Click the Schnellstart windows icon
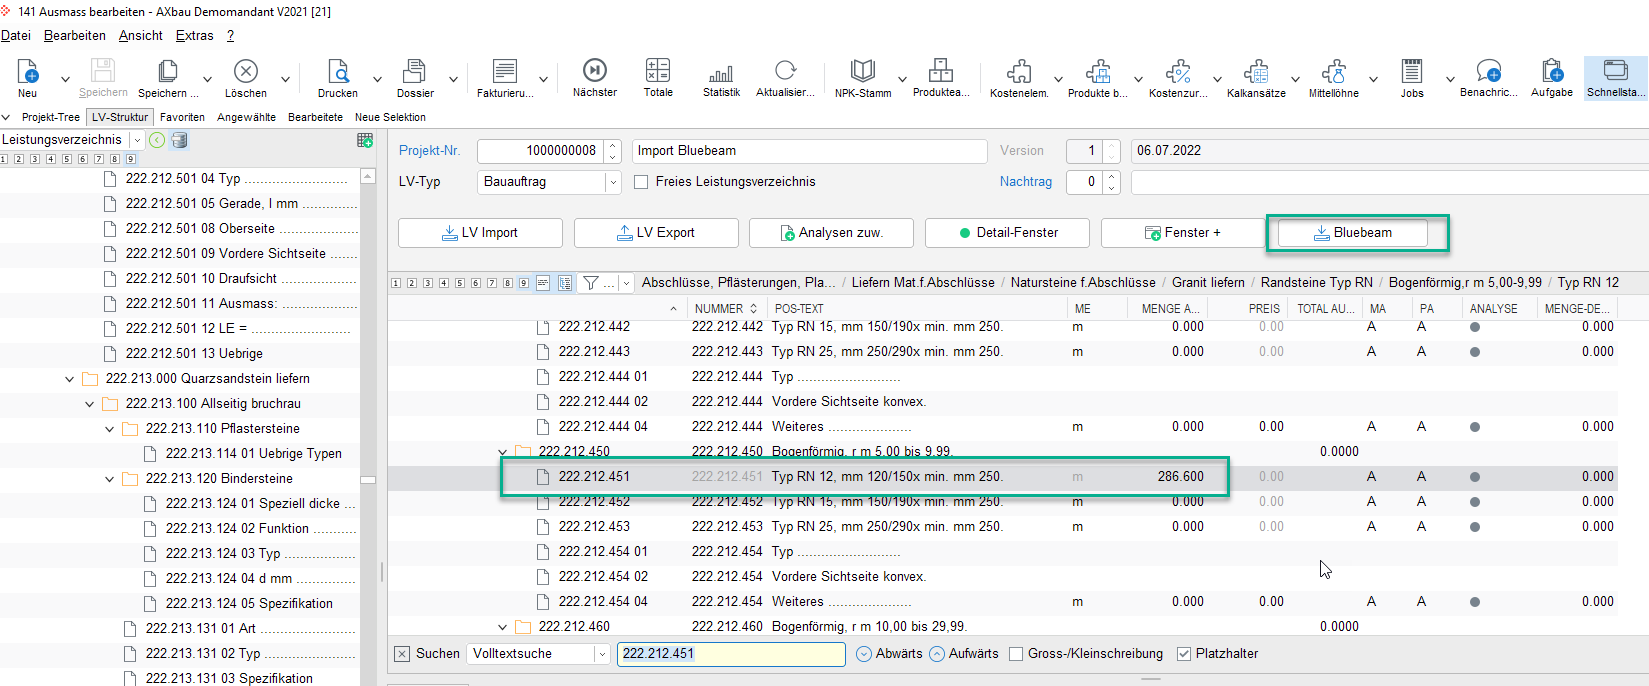 pyautogui.click(x=1616, y=70)
